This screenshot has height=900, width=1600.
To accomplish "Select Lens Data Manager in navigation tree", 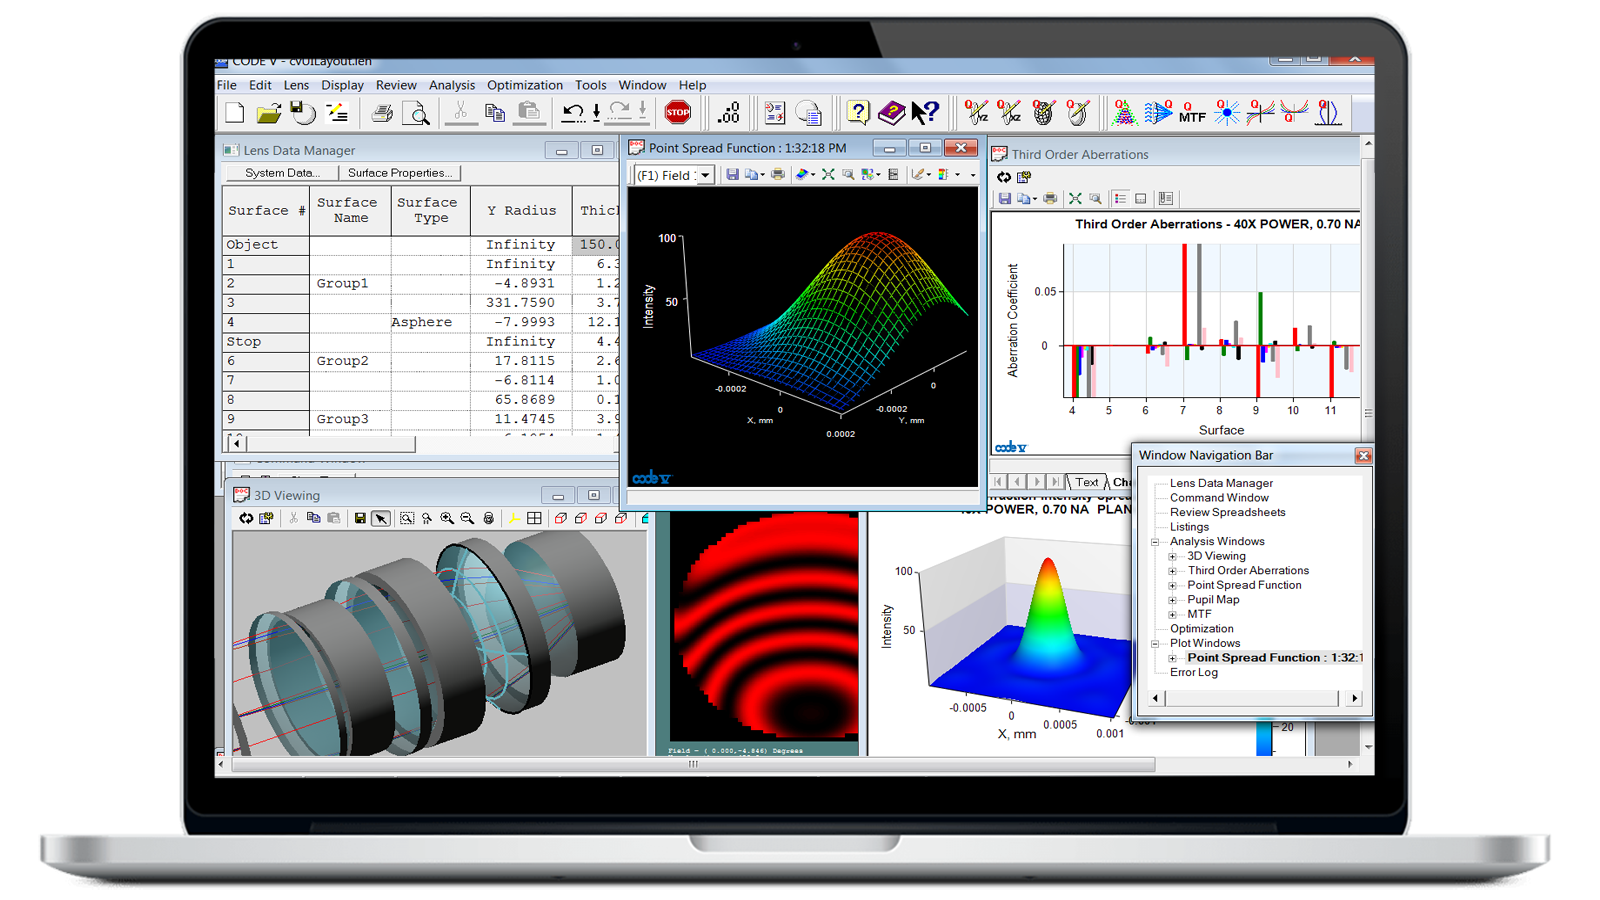I will point(1221,484).
